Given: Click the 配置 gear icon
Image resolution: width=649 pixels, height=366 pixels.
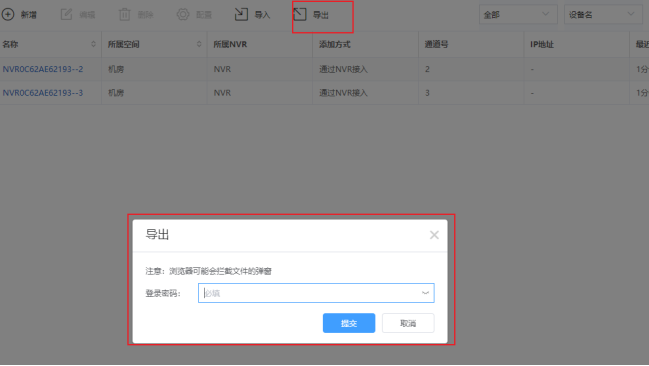Looking at the screenshot, I should (x=183, y=14).
